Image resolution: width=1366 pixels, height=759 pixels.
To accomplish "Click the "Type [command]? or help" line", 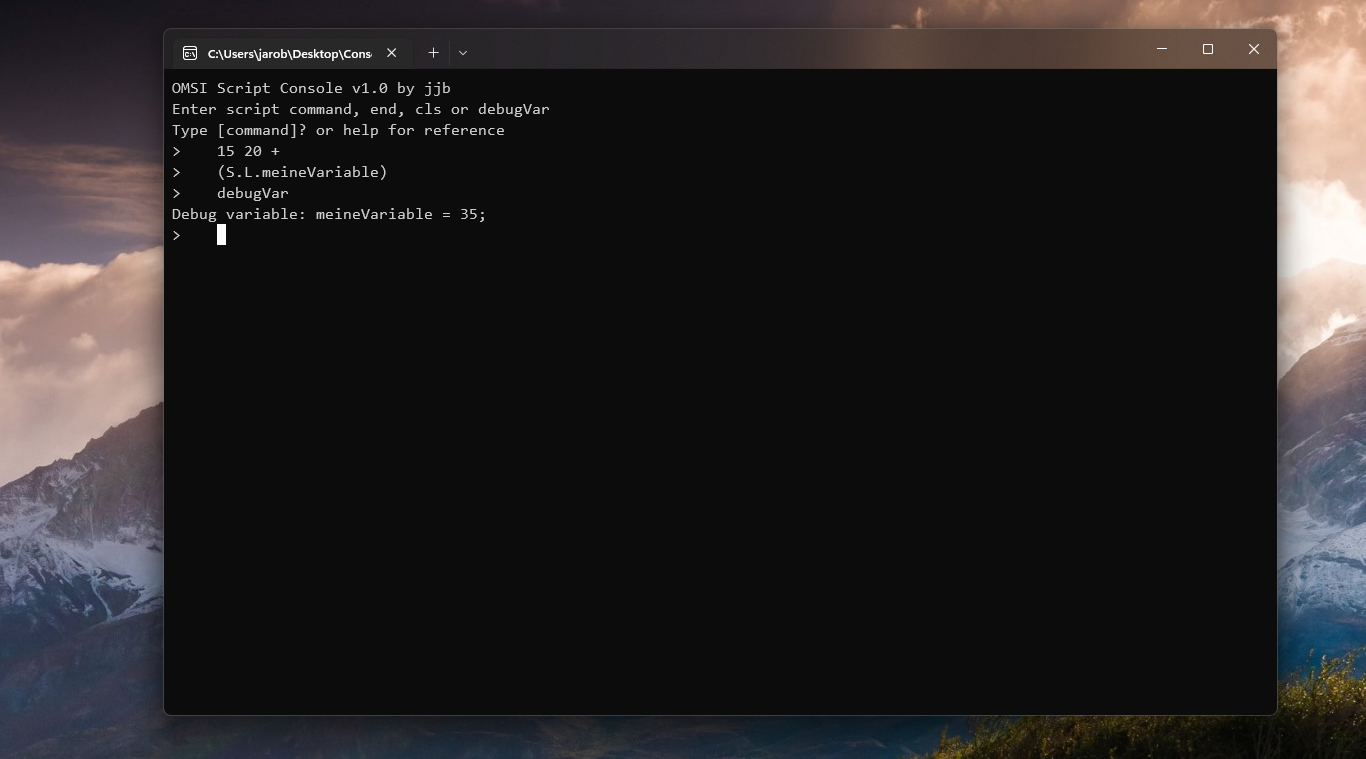I will (x=338, y=130).
